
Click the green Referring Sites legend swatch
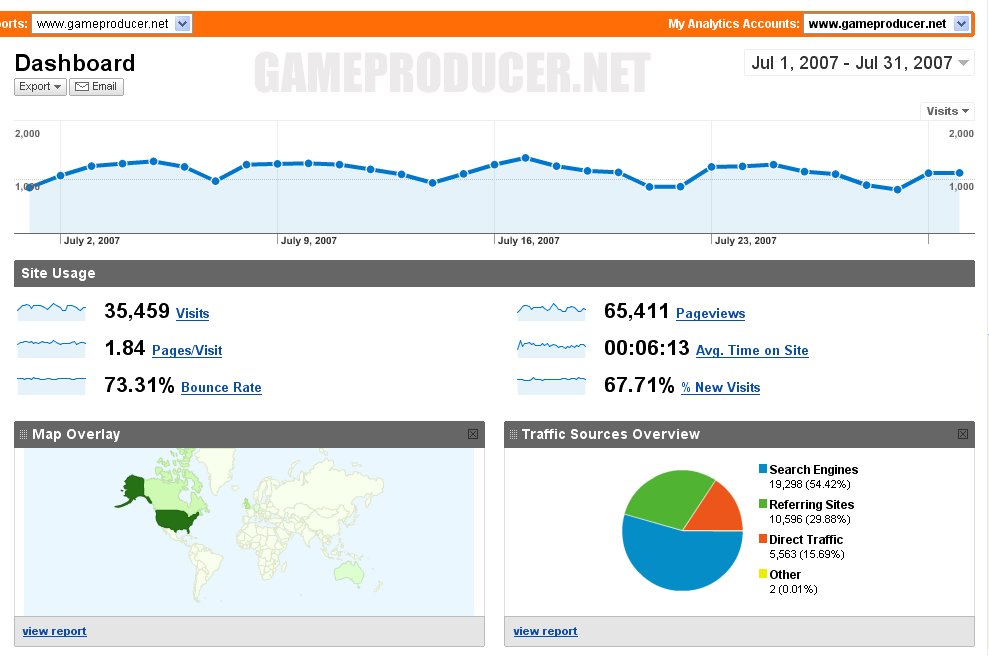point(763,503)
